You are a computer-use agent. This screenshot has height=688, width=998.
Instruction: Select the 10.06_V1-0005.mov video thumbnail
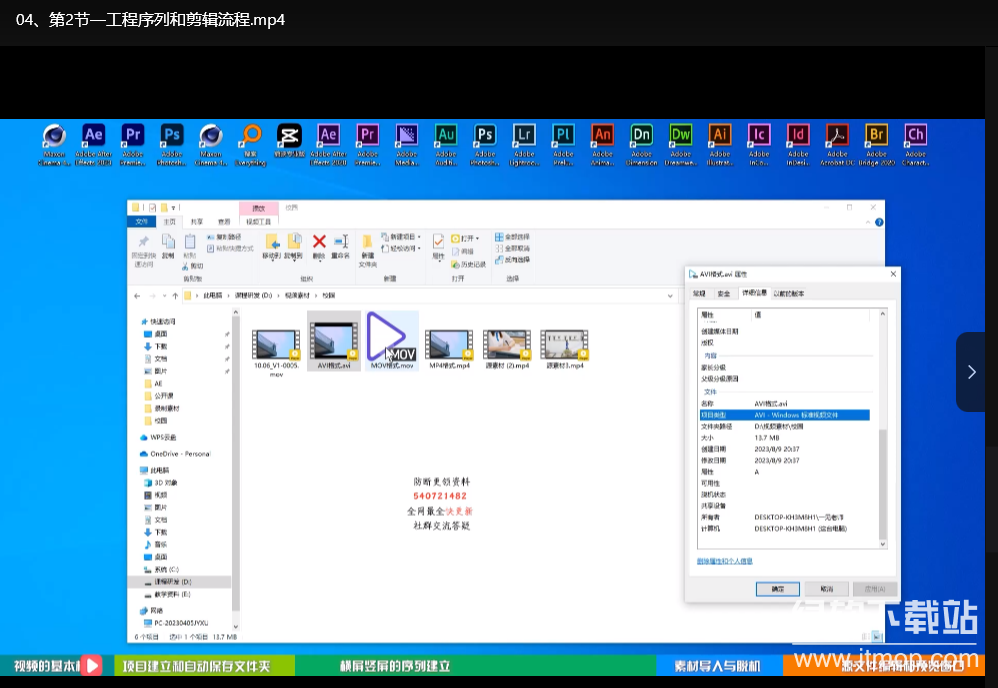click(277, 346)
